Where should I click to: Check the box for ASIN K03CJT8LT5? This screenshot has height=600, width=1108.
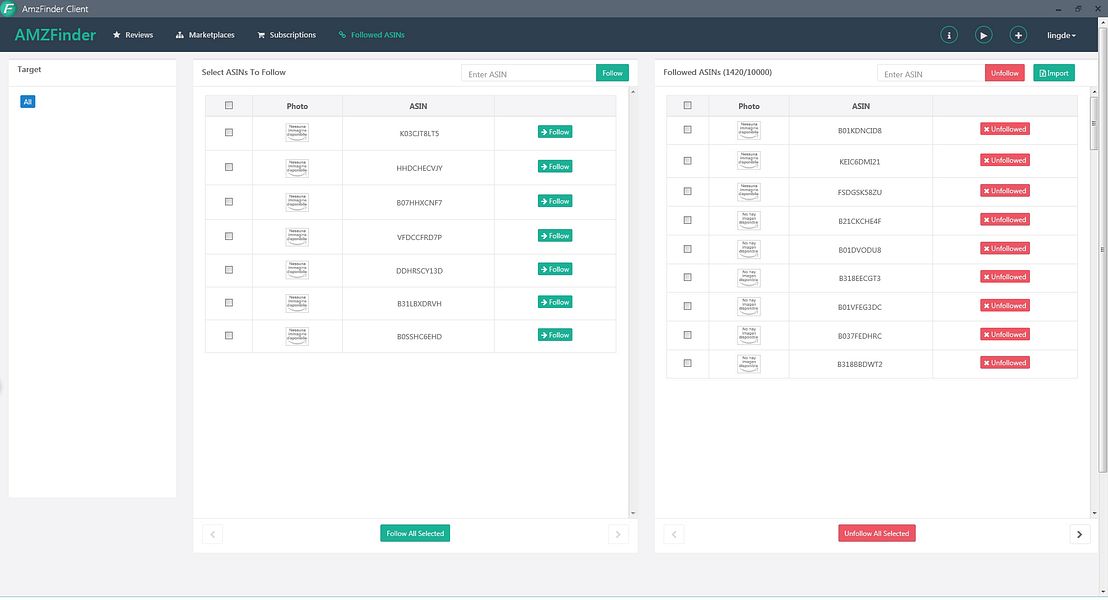click(229, 132)
